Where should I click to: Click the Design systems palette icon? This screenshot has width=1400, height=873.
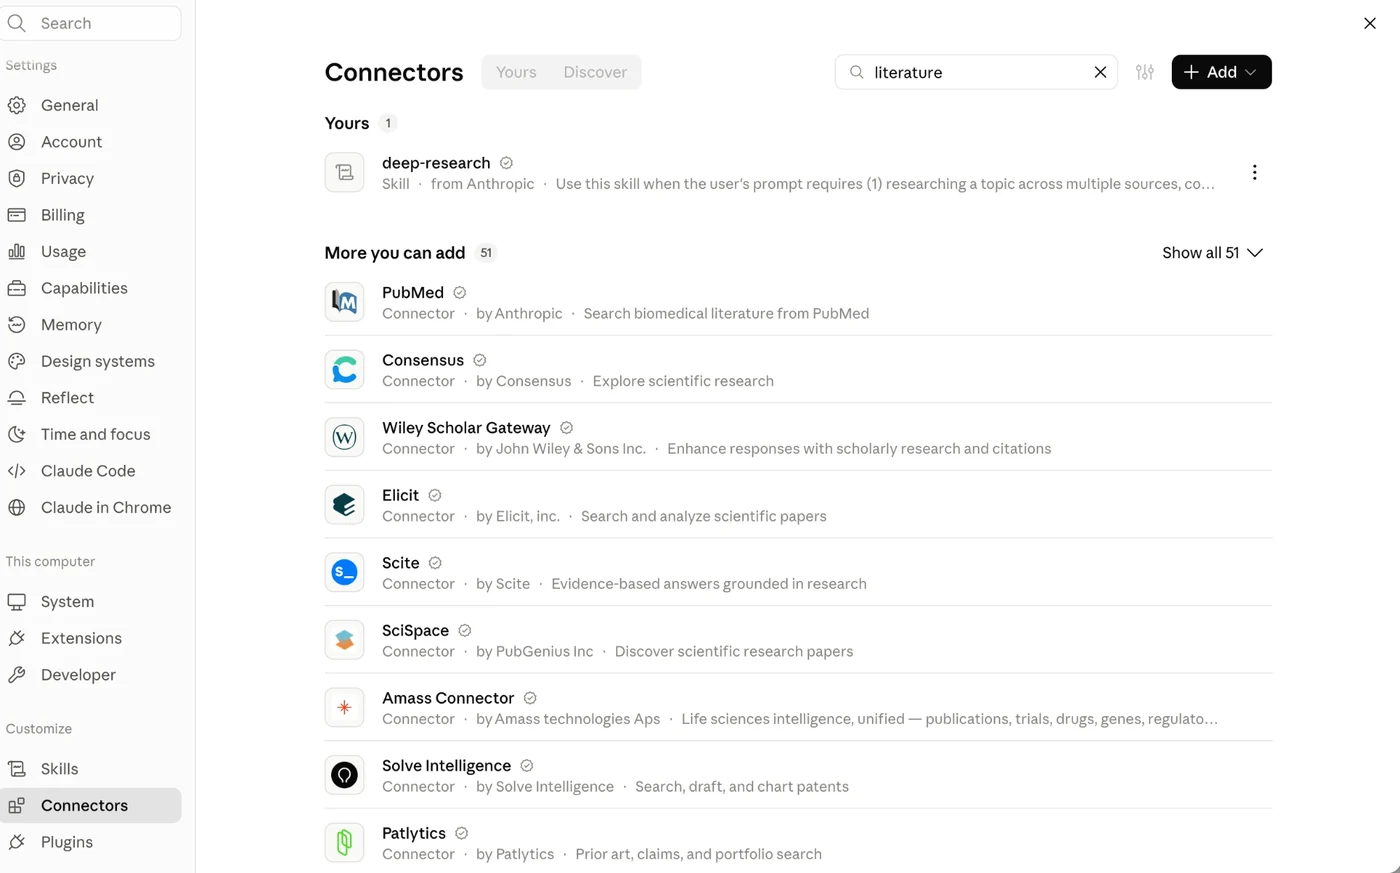coord(17,361)
